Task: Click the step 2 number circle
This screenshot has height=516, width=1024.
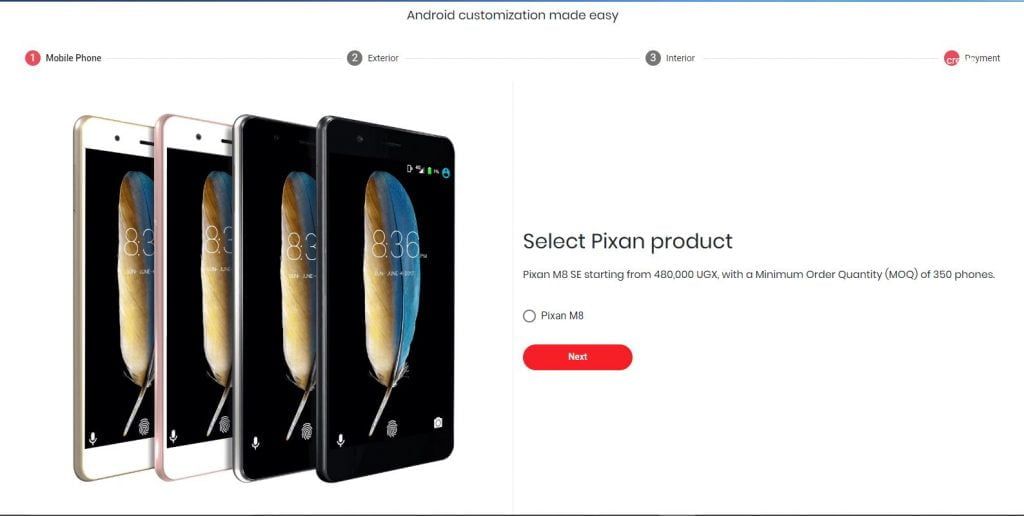Action: coord(355,58)
